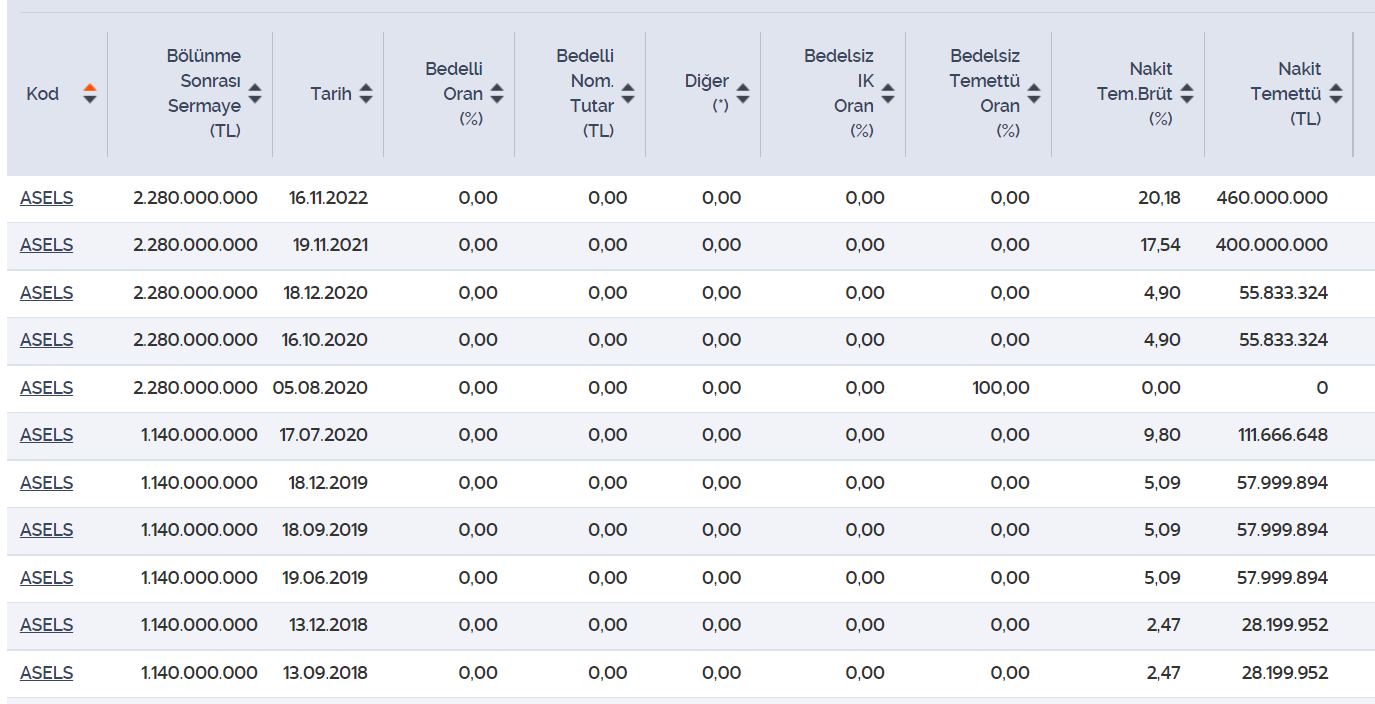Select the date cell 18.09.2019
The height and width of the screenshot is (704, 1375).
(325, 530)
